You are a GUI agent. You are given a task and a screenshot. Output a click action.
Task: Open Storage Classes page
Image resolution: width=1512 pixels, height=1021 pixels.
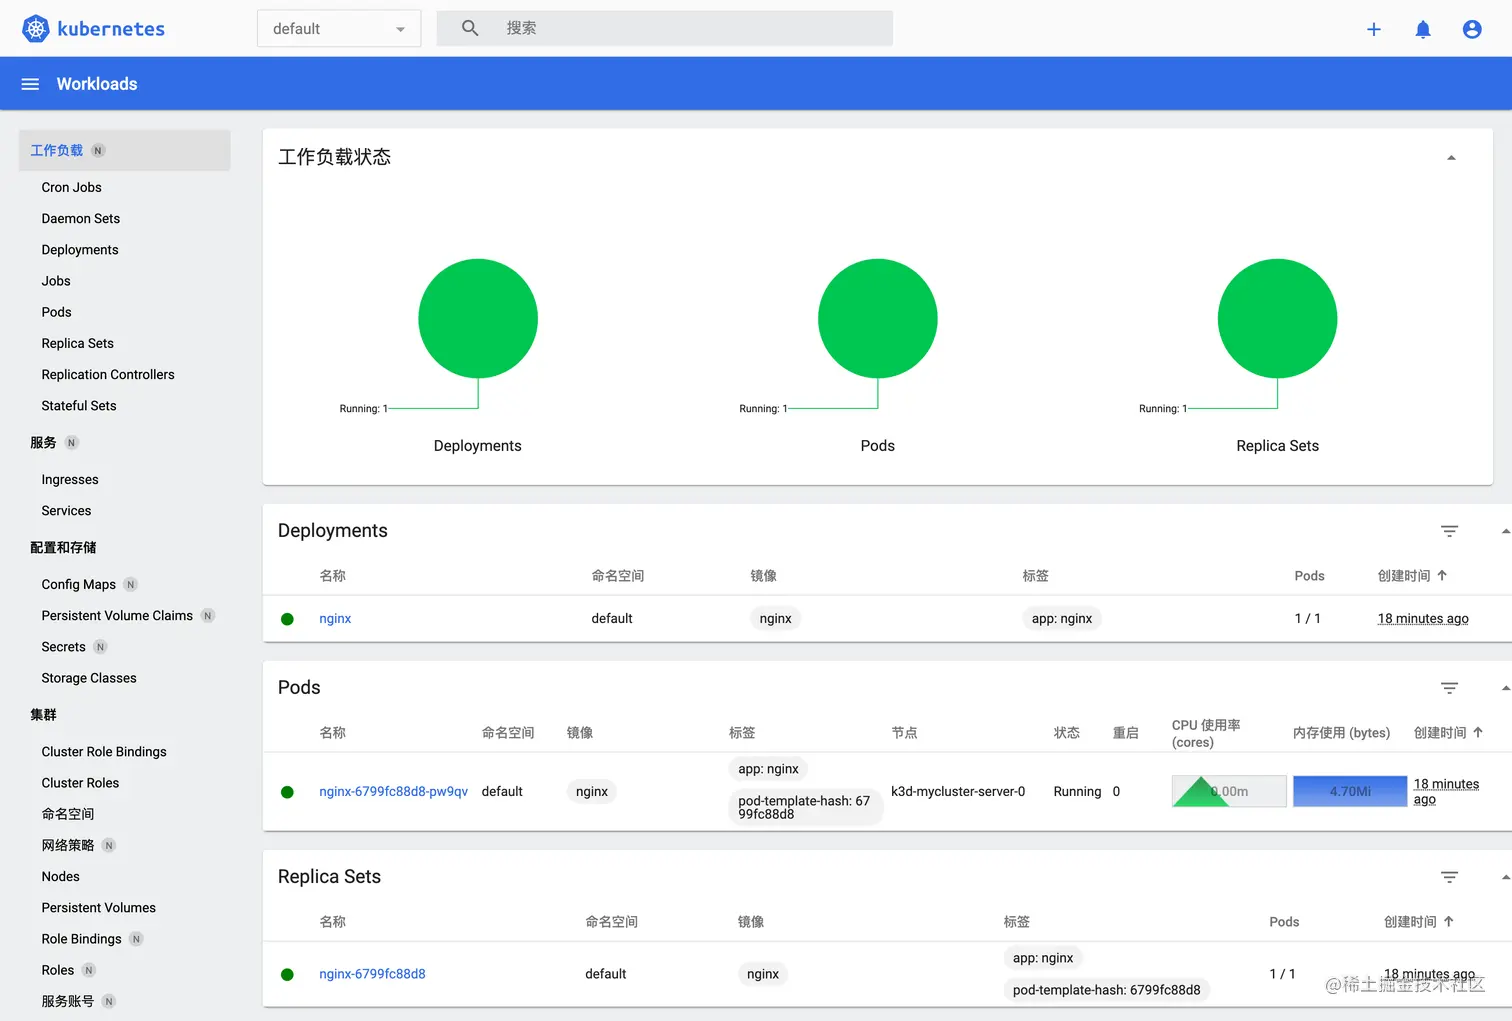click(89, 678)
